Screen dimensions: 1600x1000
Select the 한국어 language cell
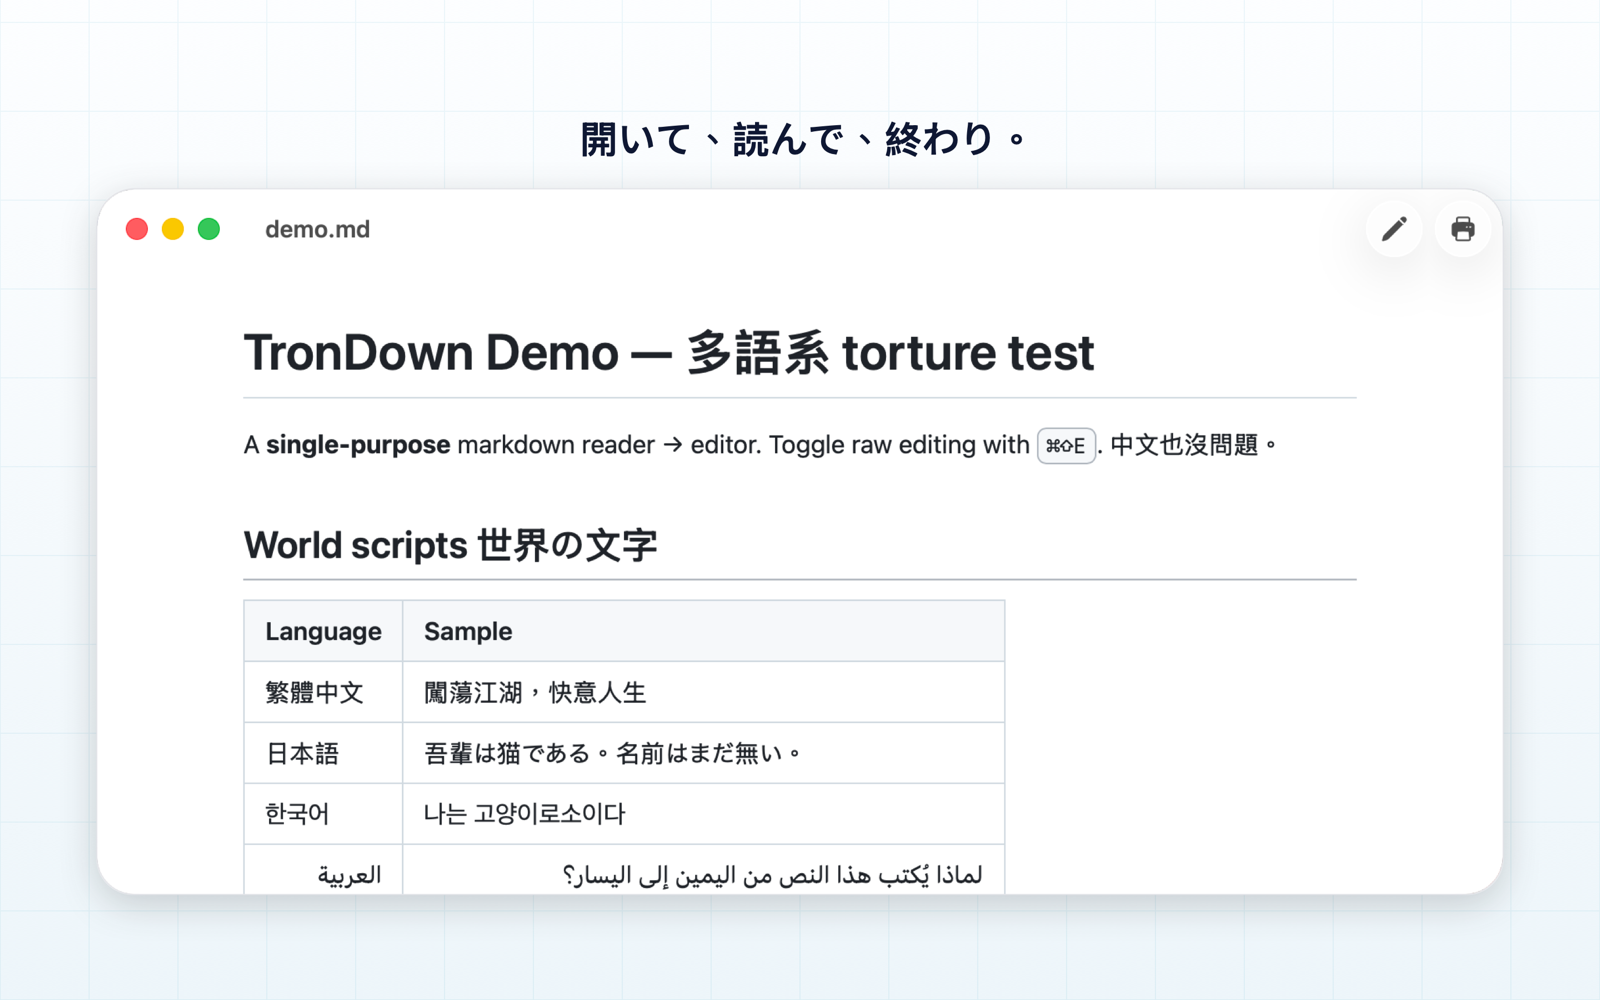pyautogui.click(x=323, y=814)
